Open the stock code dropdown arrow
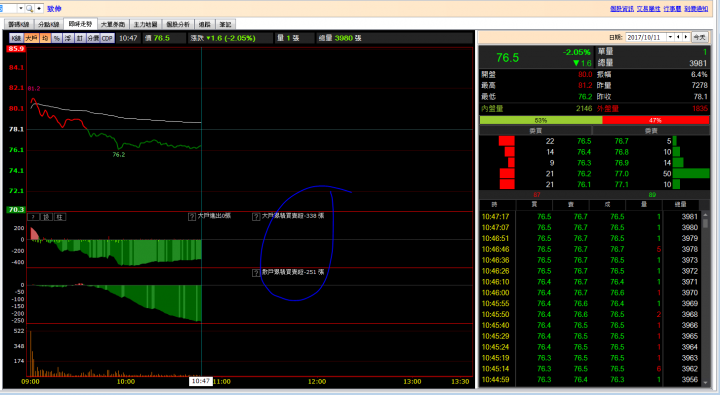 pyautogui.click(x=21, y=8)
